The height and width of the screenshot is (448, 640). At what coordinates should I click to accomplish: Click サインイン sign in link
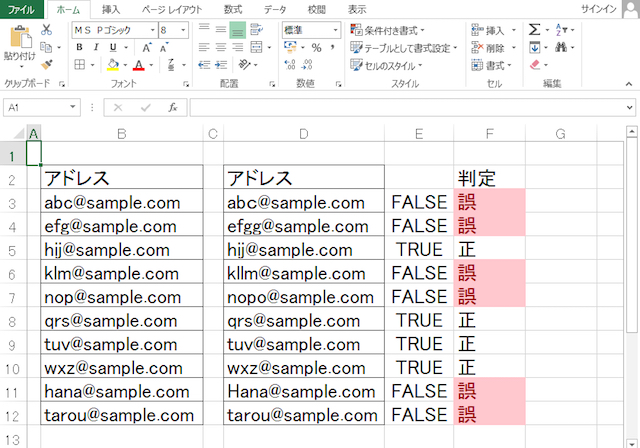tap(599, 9)
